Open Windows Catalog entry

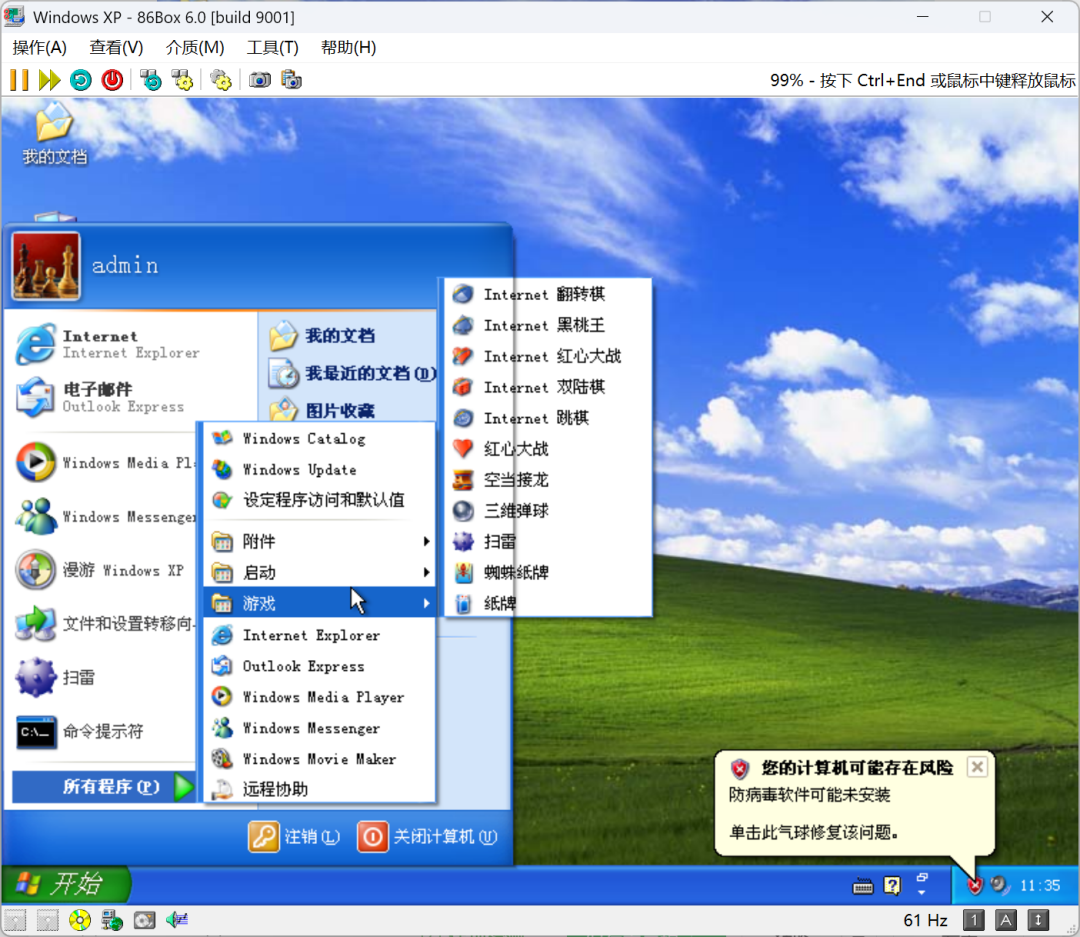coord(320,438)
